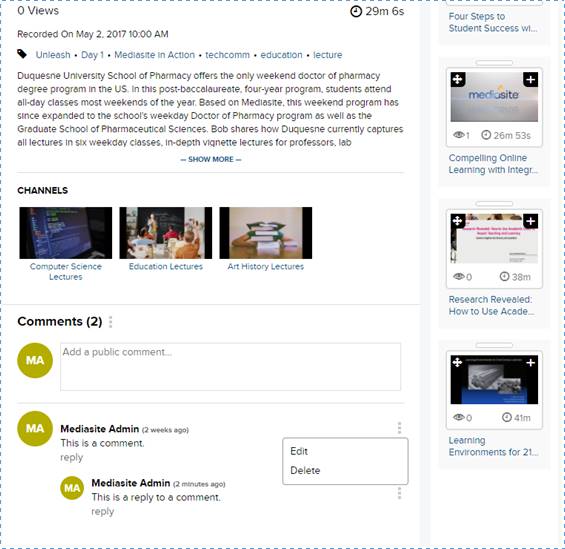Click the move icon on Compelling Online Learning thumbnail
Screen dimensions: 565x549
(x=458, y=80)
